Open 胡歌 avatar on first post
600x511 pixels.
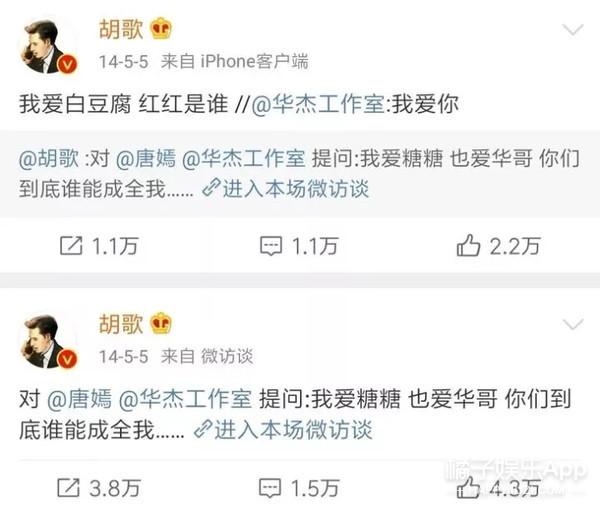click(47, 46)
